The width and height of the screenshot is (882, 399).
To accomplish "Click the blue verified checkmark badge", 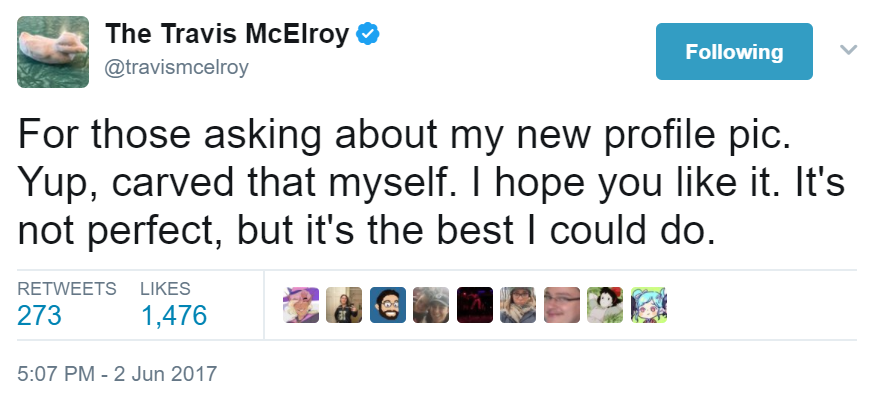I will point(368,34).
